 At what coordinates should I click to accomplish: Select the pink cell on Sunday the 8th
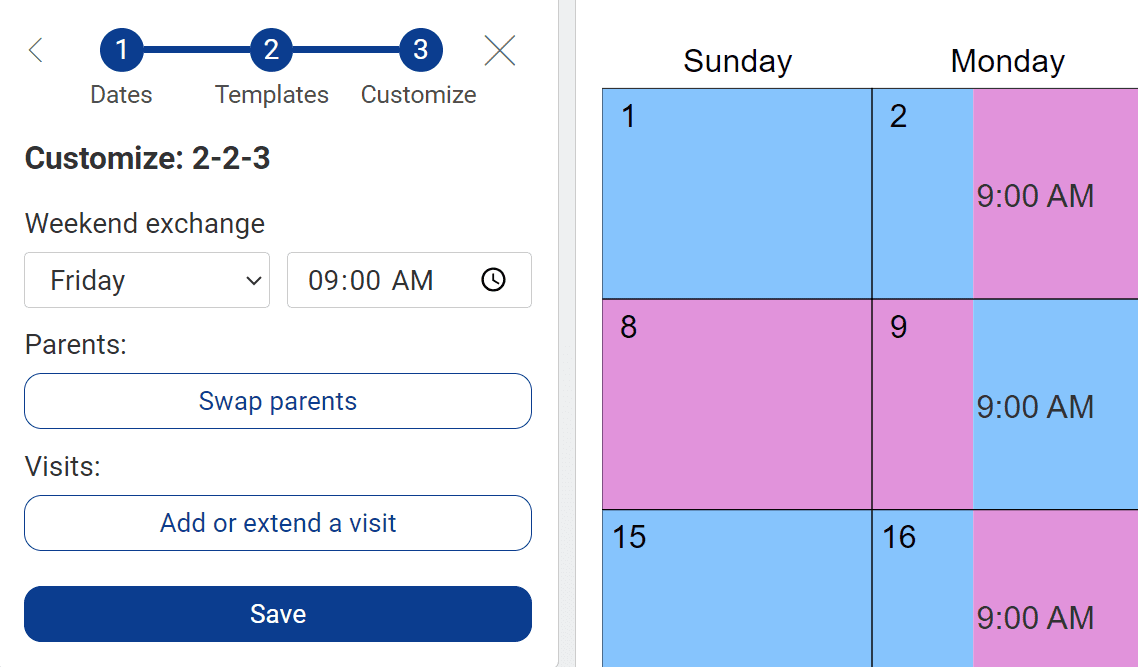click(x=737, y=405)
